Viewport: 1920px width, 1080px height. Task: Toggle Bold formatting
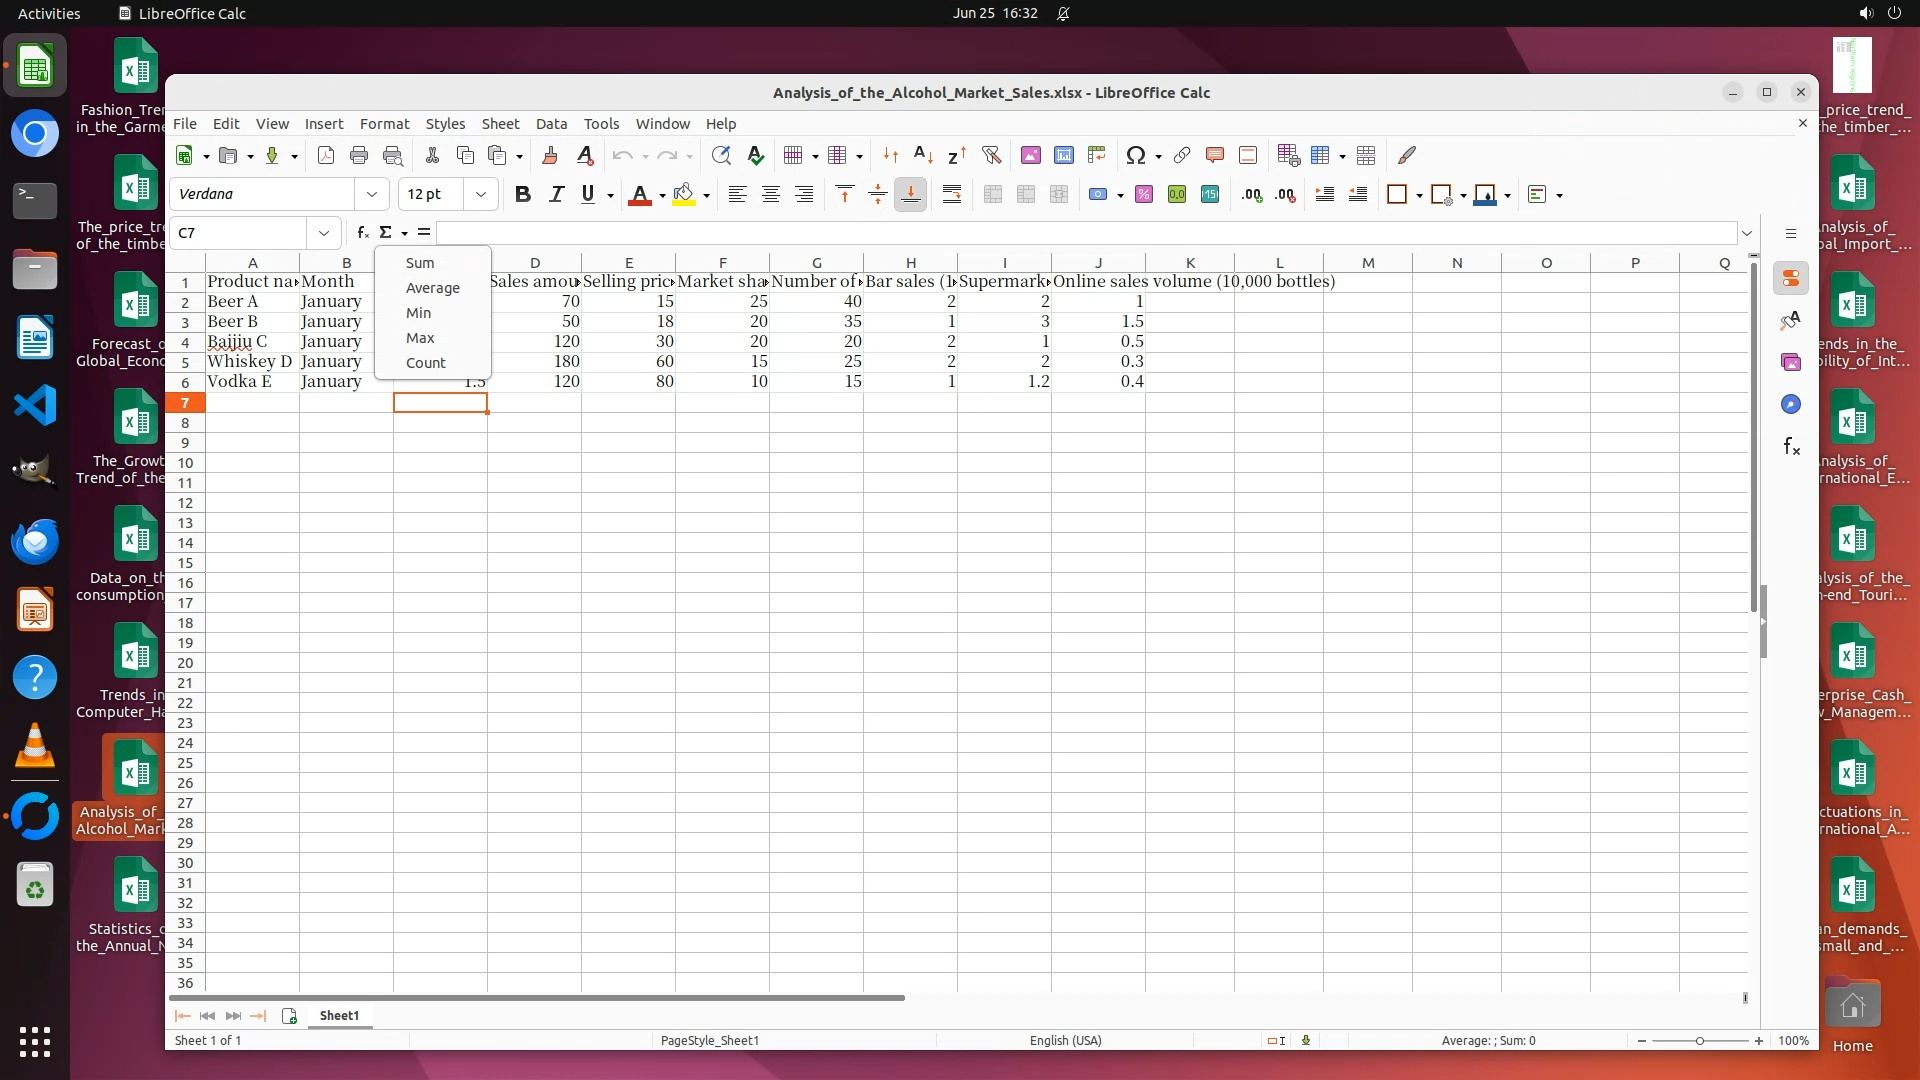522,195
